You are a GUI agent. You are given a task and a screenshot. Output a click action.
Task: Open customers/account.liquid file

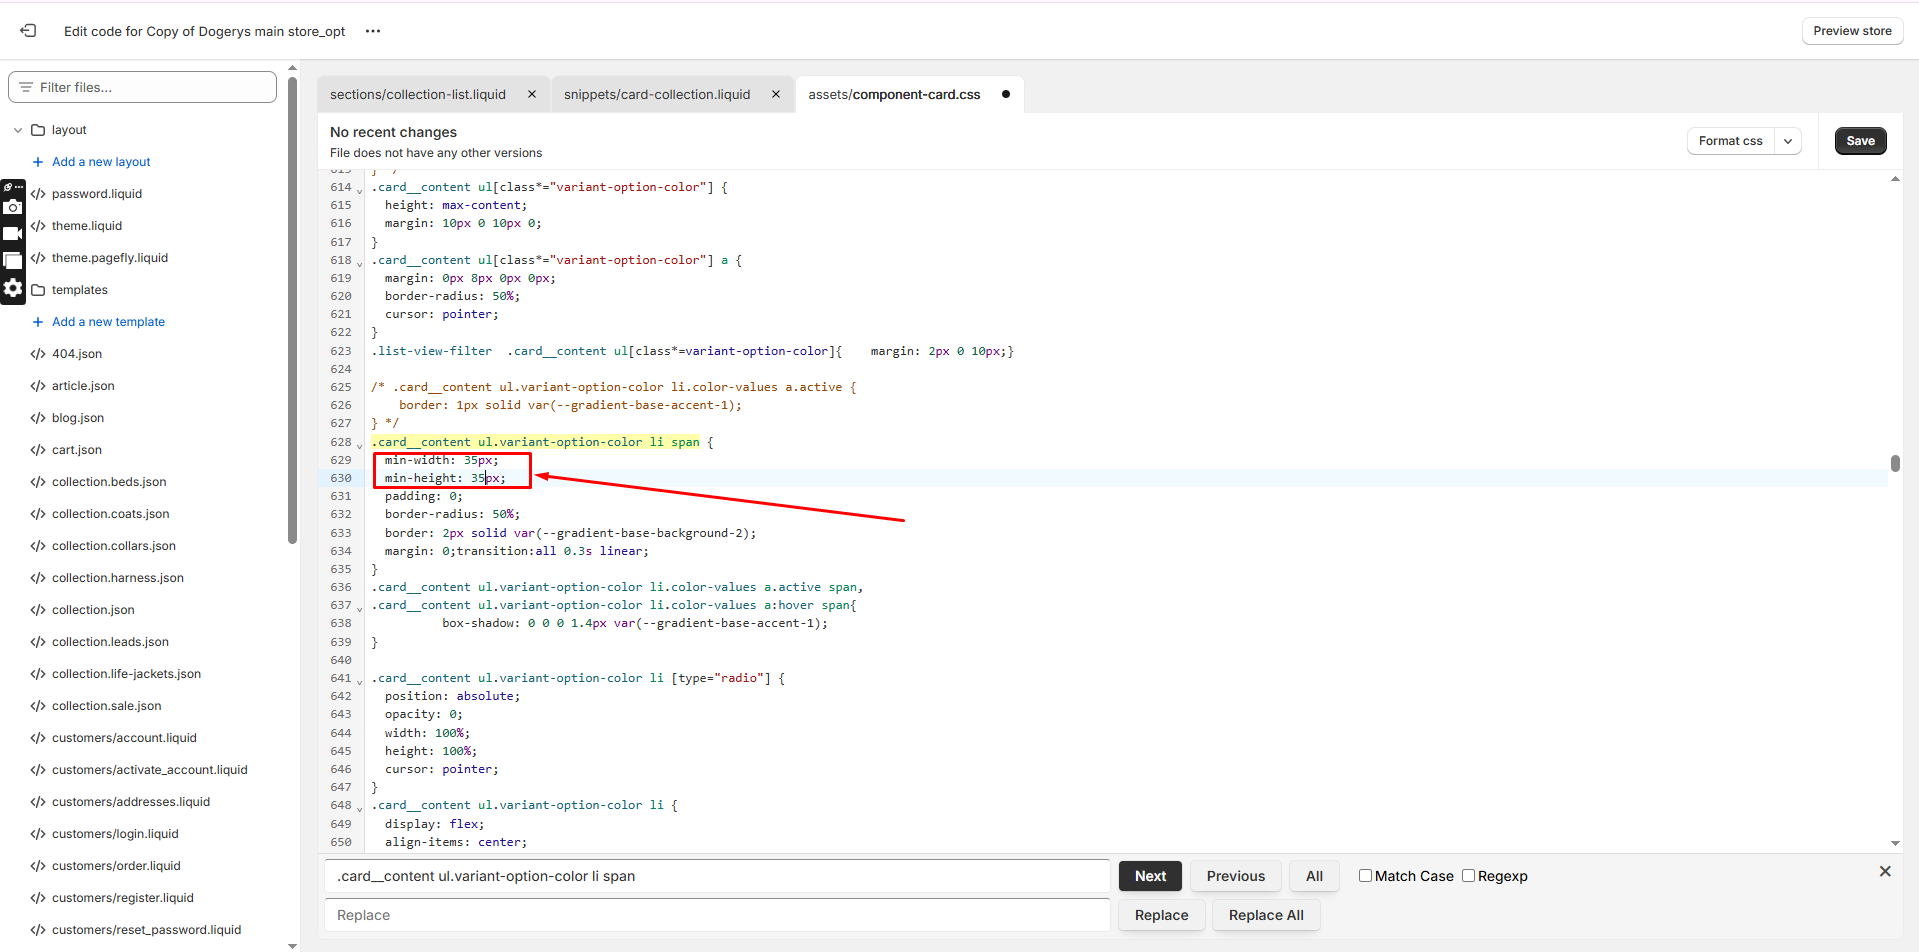tap(124, 738)
